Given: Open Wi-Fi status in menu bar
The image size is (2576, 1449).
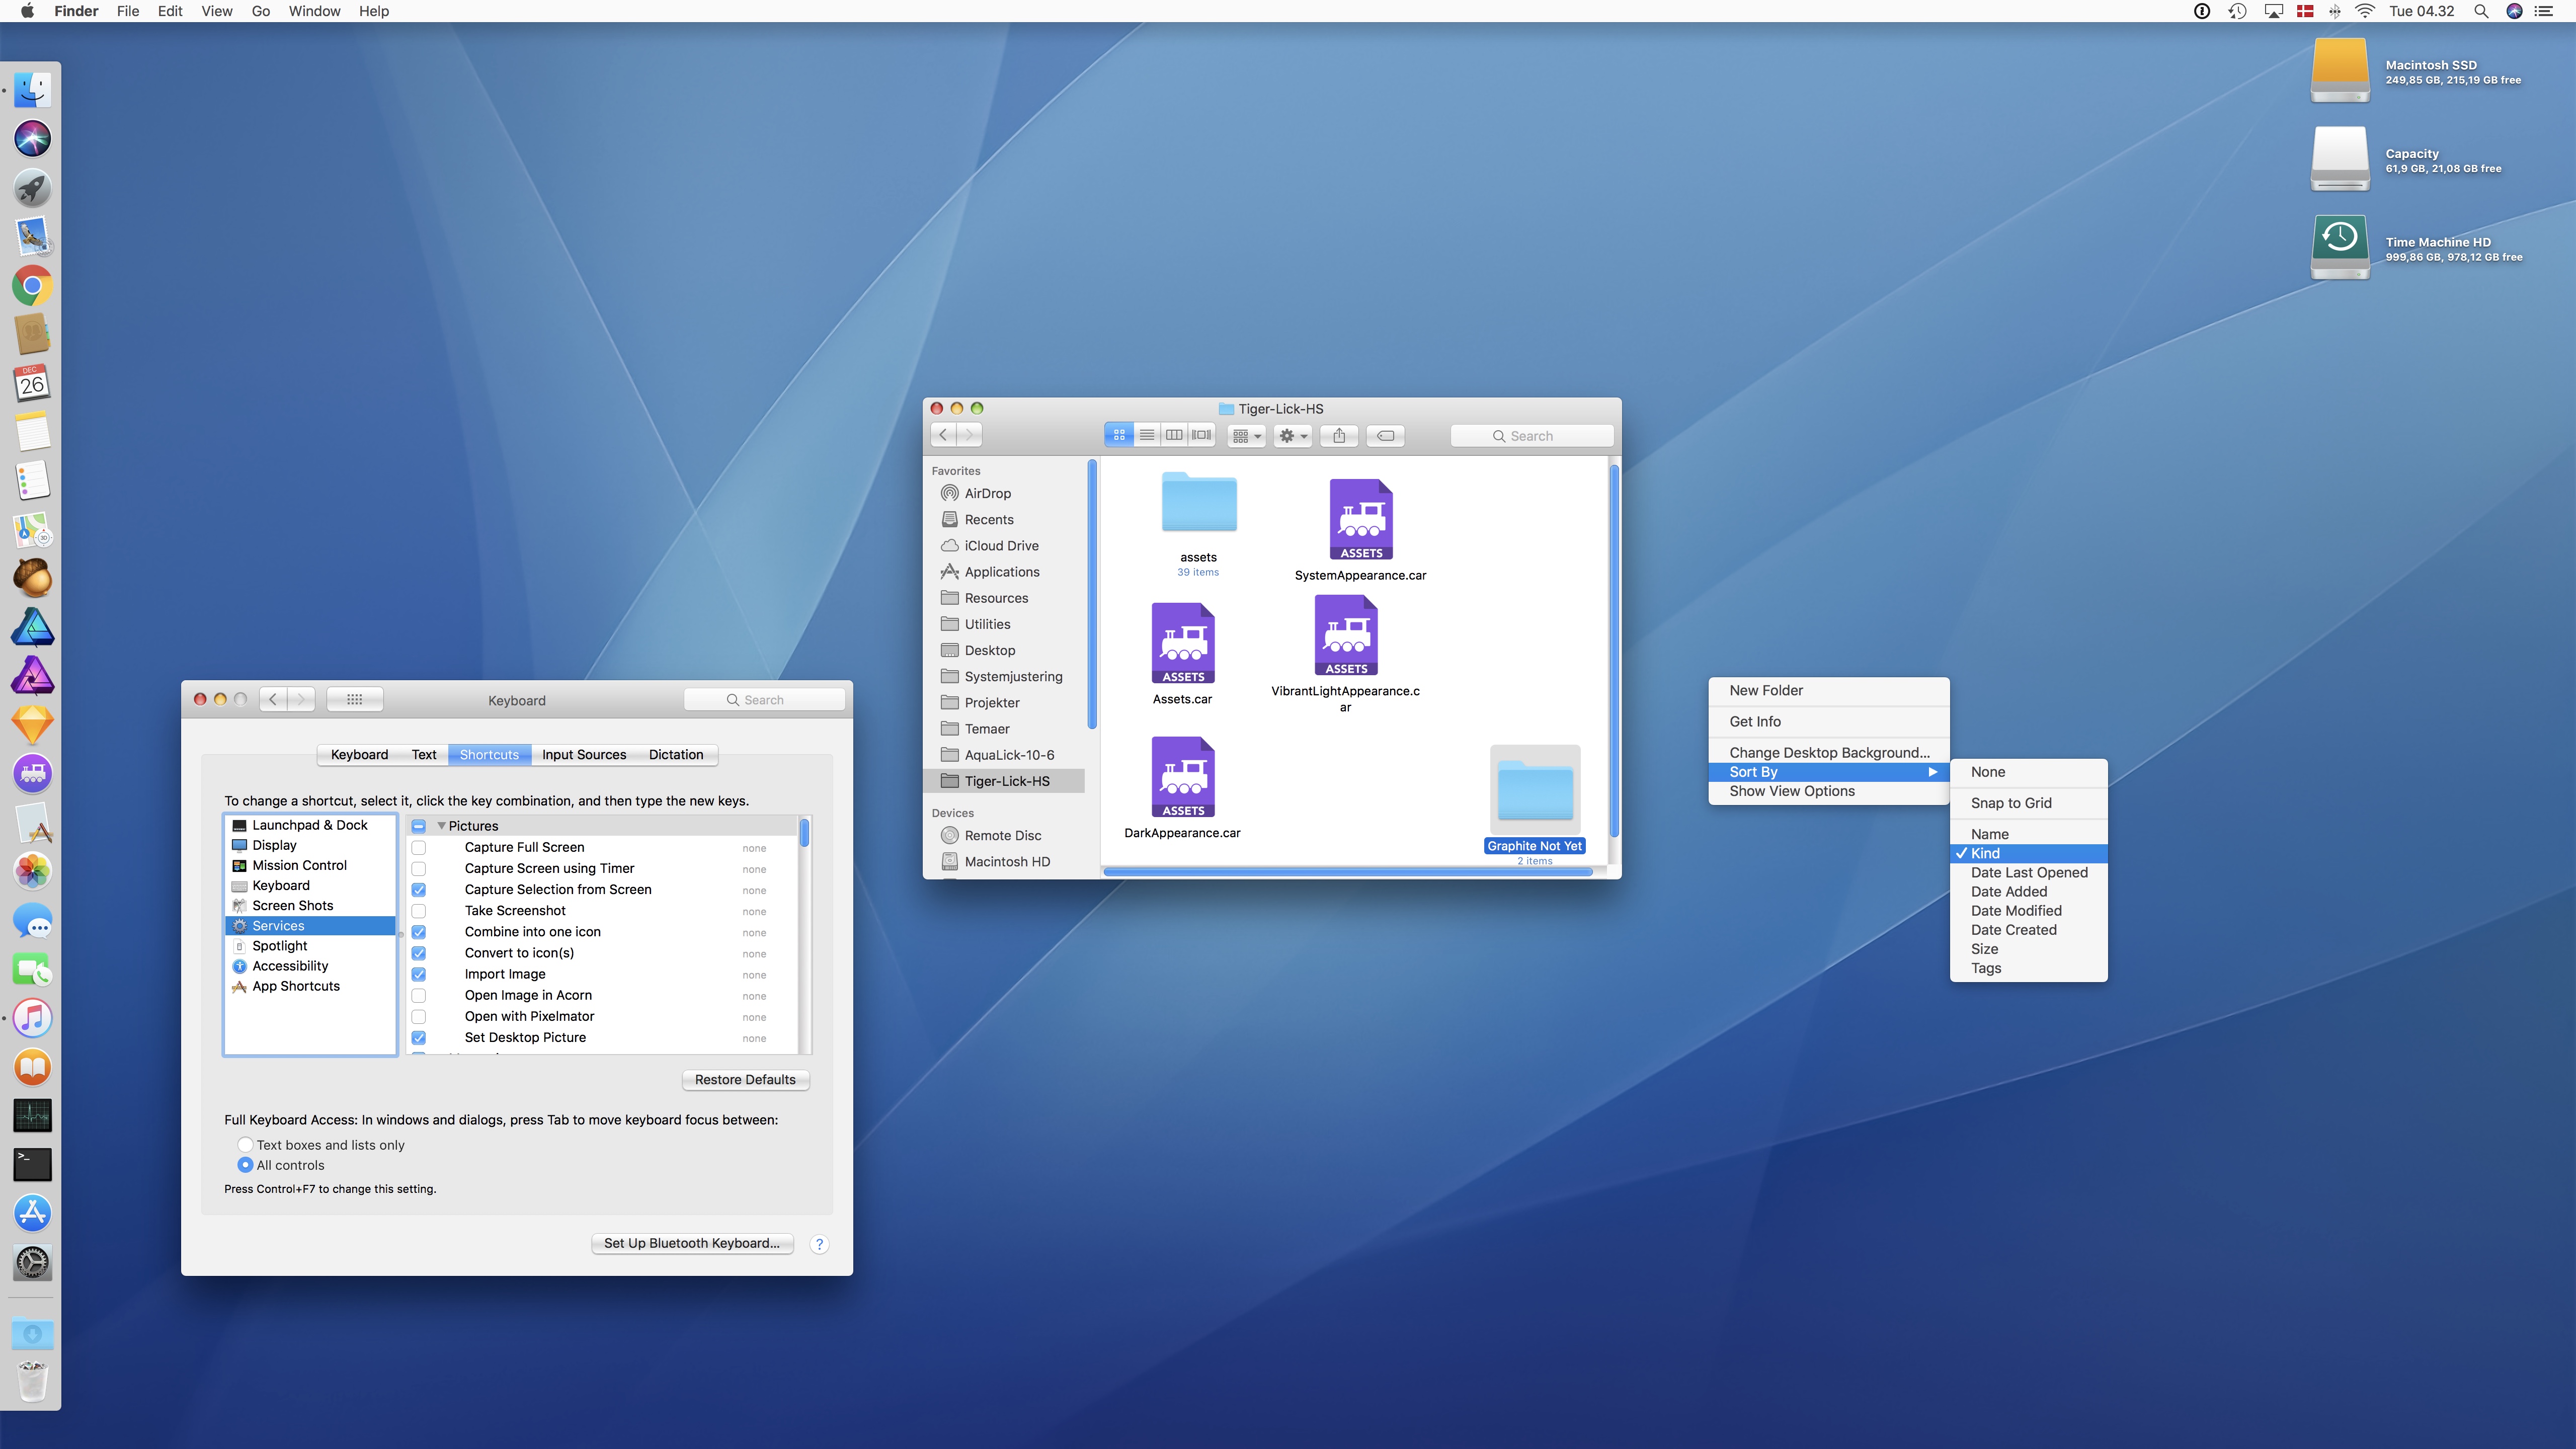Looking at the screenshot, I should pyautogui.click(x=2365, y=11).
